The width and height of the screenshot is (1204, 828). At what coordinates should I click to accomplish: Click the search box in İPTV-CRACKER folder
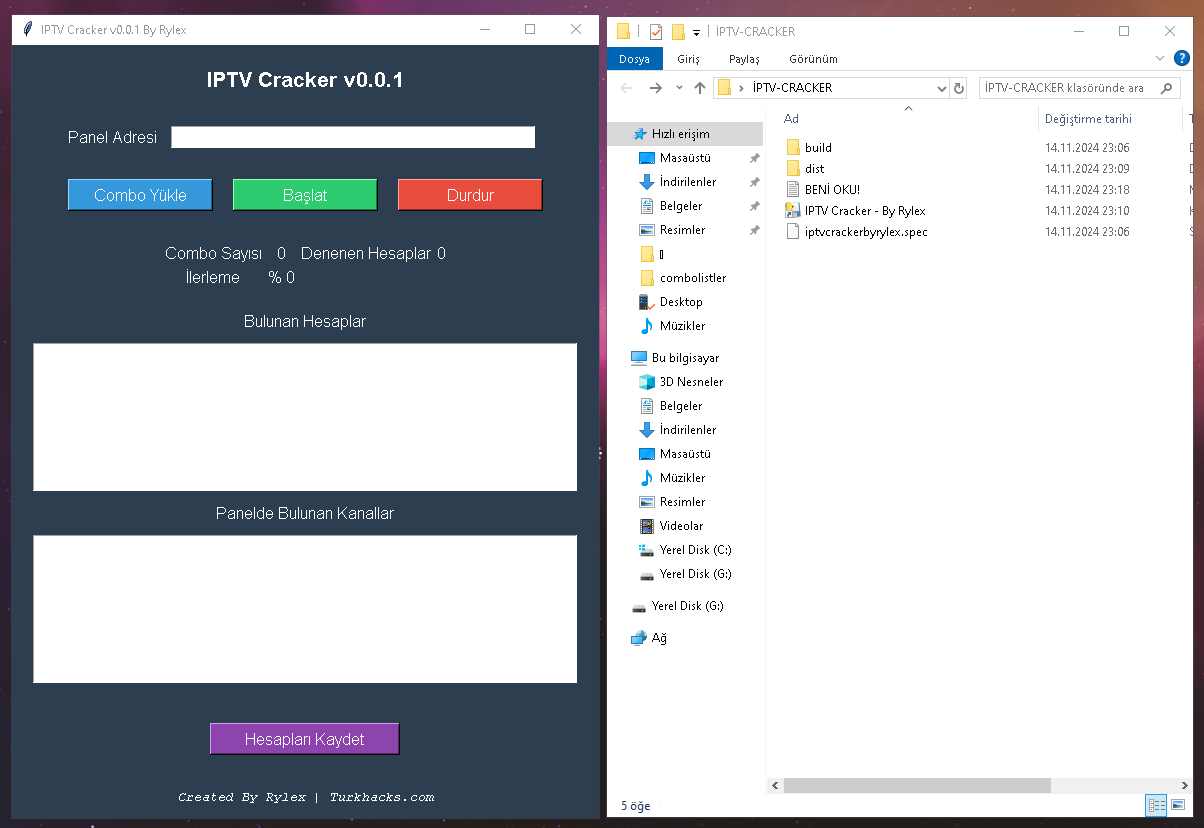(x=1067, y=88)
